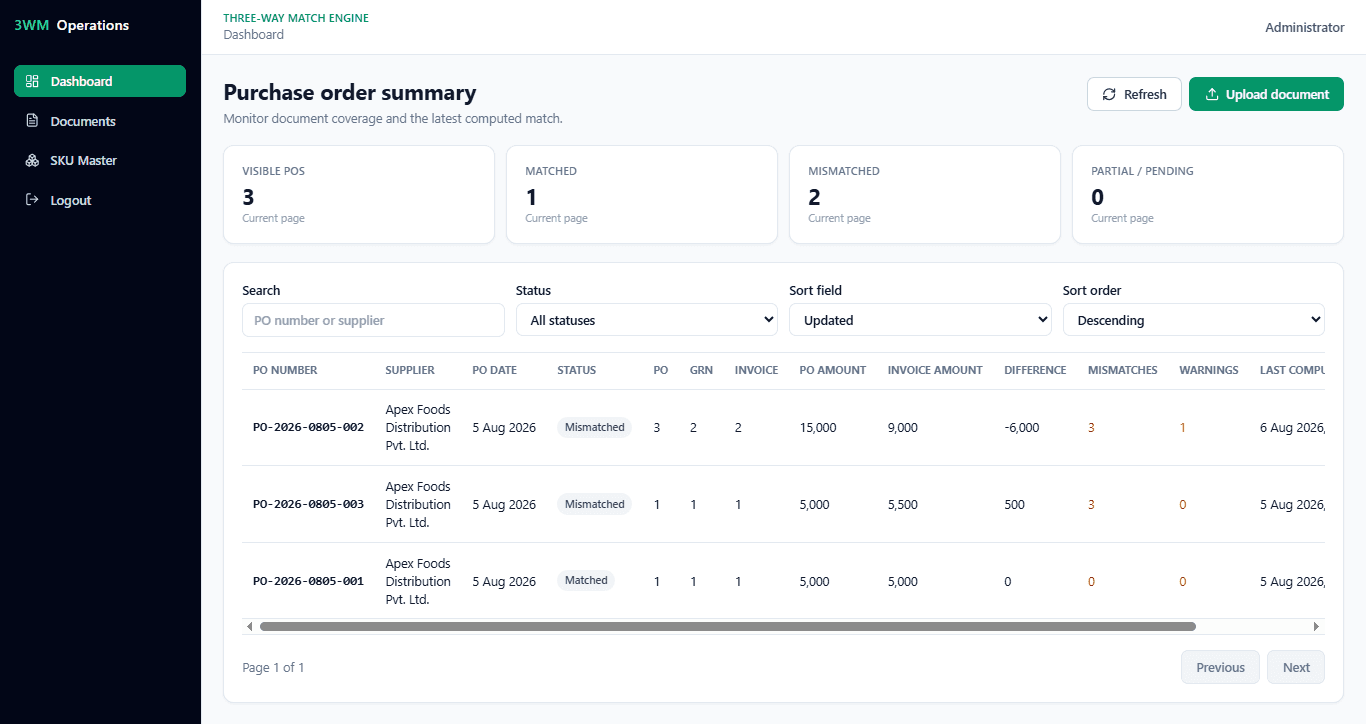Click the Next page button

tap(1296, 667)
